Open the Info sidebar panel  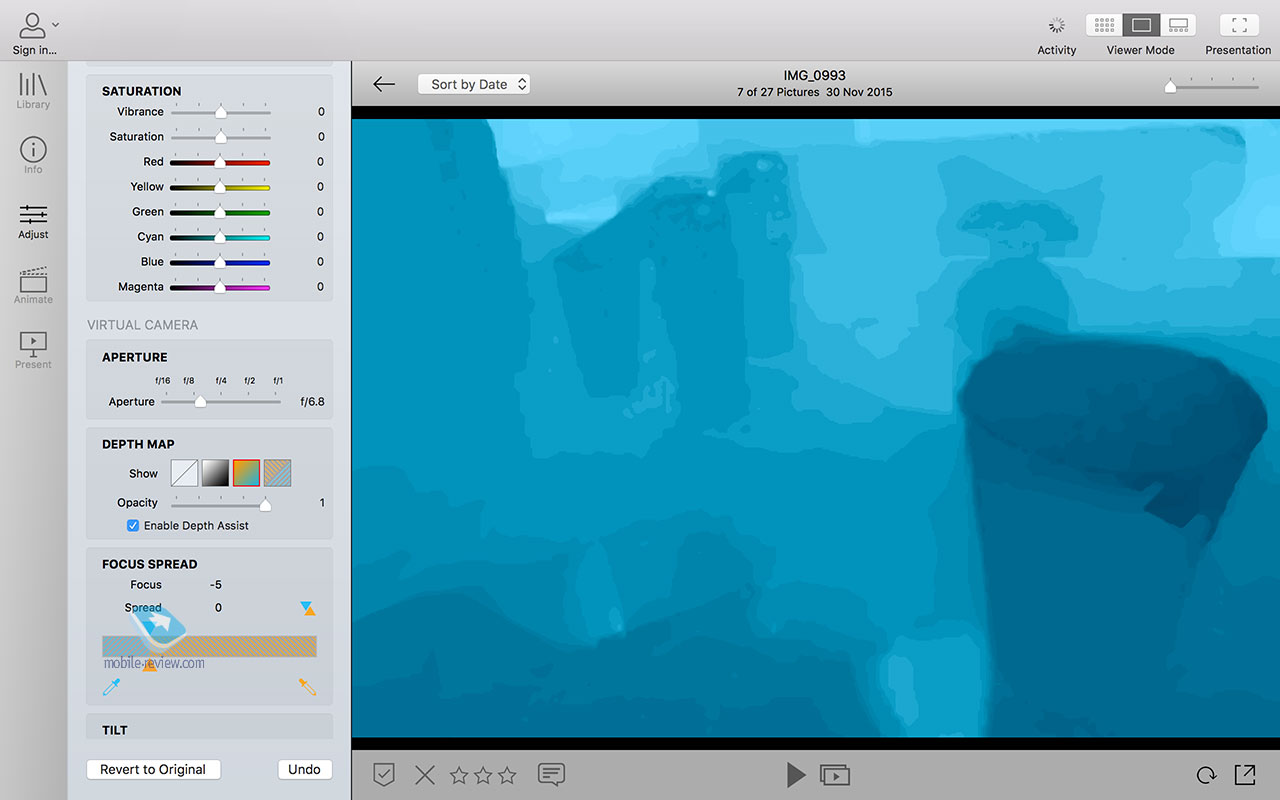(x=33, y=155)
